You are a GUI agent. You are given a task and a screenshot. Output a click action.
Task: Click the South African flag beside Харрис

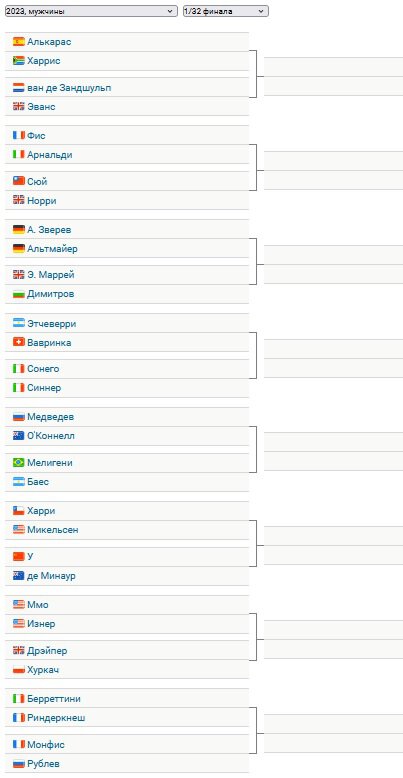(x=19, y=61)
